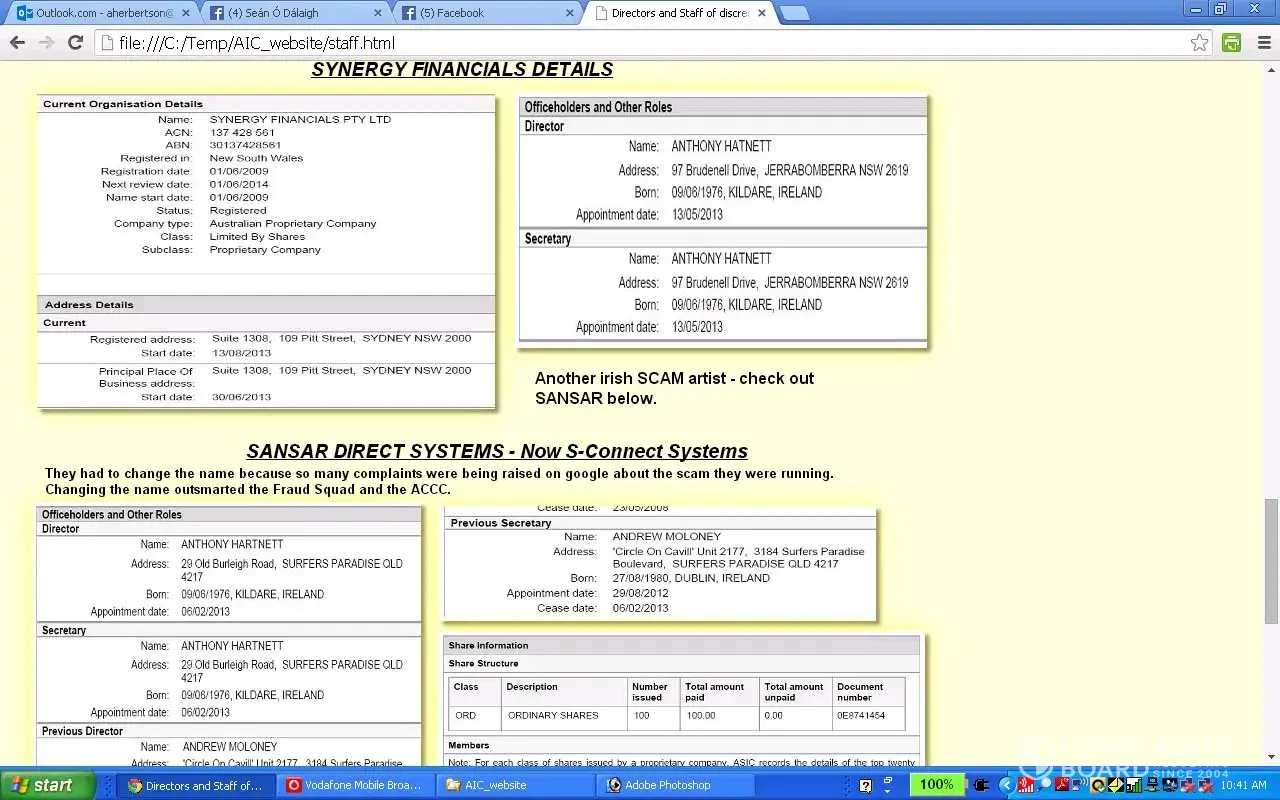Click the green extension icon in toolbar

tap(1232, 43)
